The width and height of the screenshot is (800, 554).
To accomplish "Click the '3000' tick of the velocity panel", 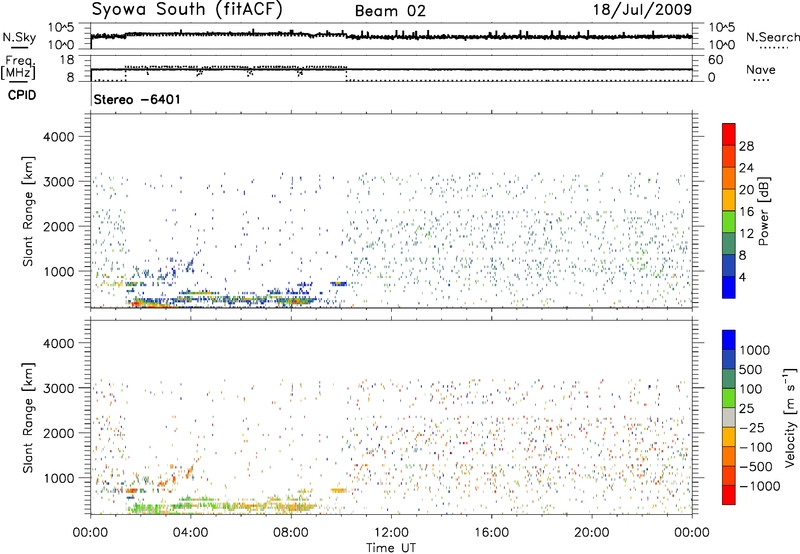I will (58, 388).
